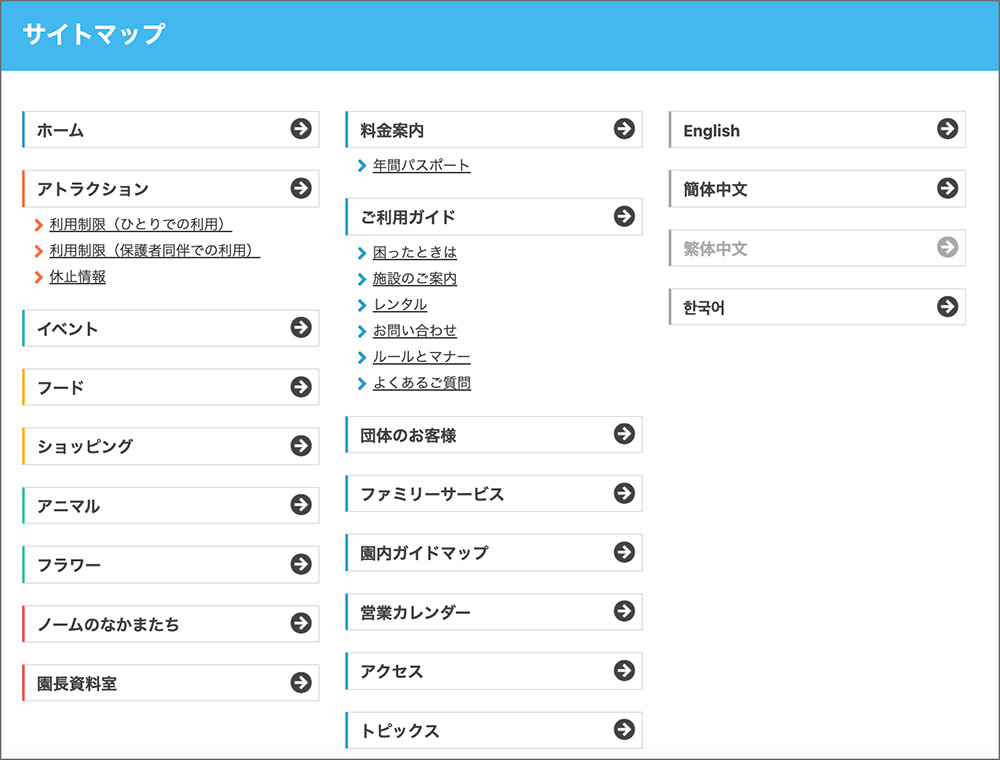
Task: Select the 営業カレンダー menu label
Action: [x=415, y=613]
